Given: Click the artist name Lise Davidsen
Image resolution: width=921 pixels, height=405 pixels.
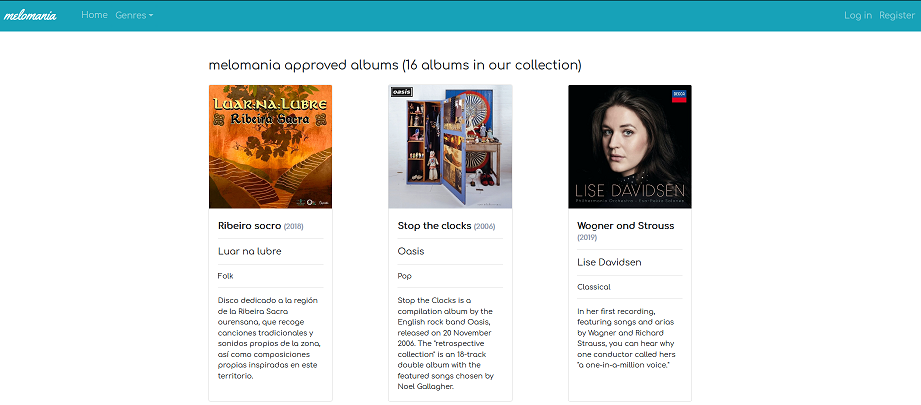Looking at the screenshot, I should tap(609, 262).
